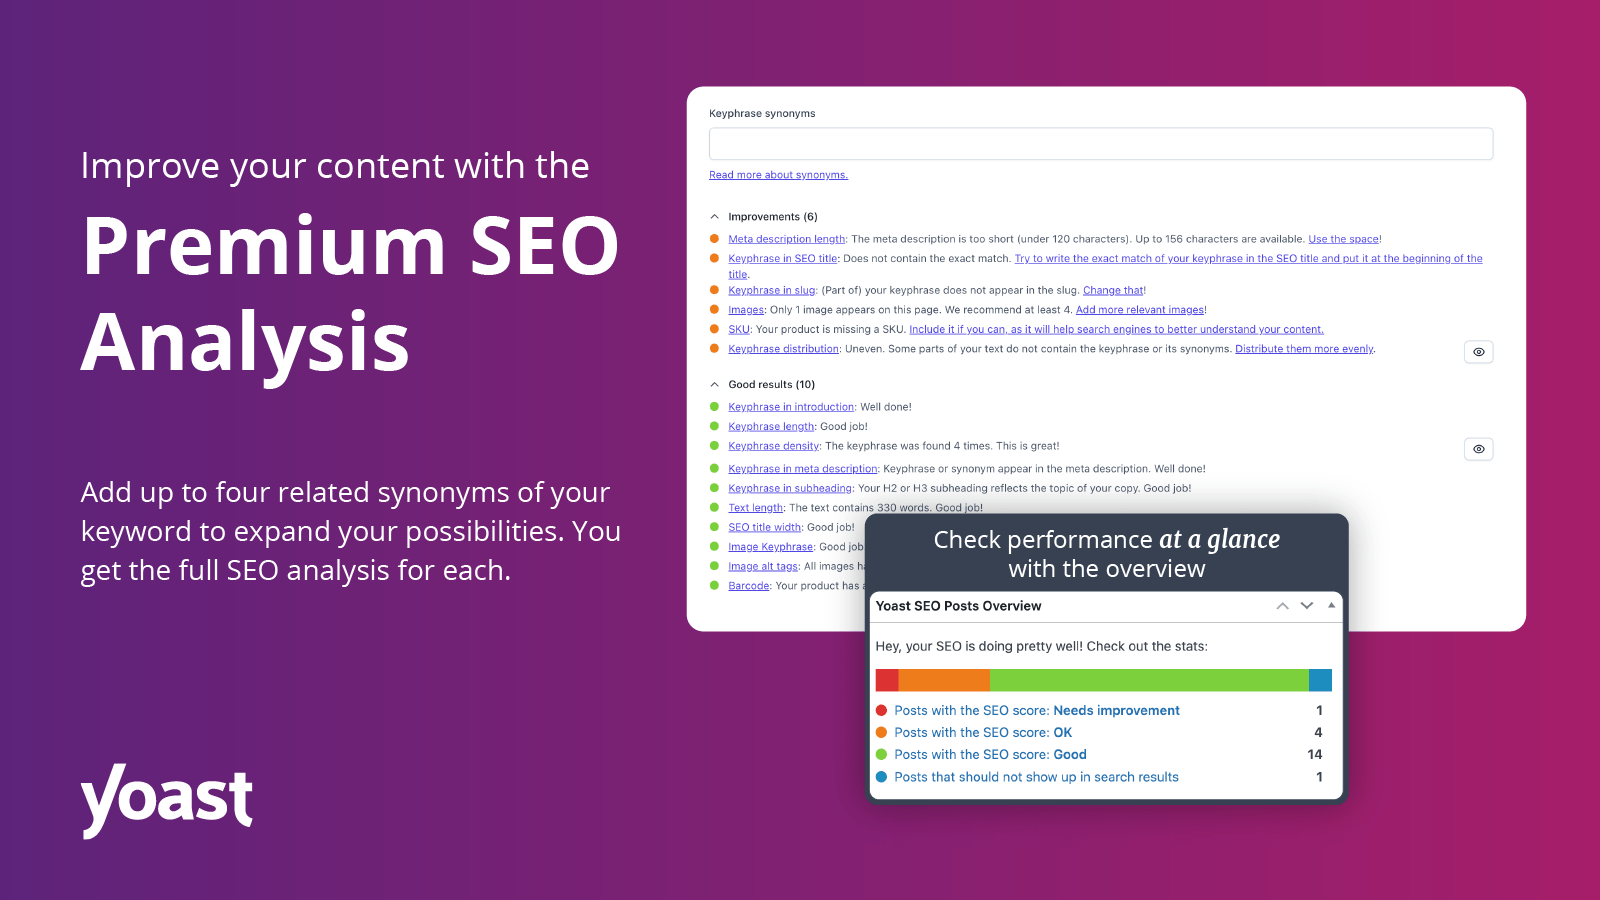
Task: Collapse the Good results section
Action: coord(714,384)
